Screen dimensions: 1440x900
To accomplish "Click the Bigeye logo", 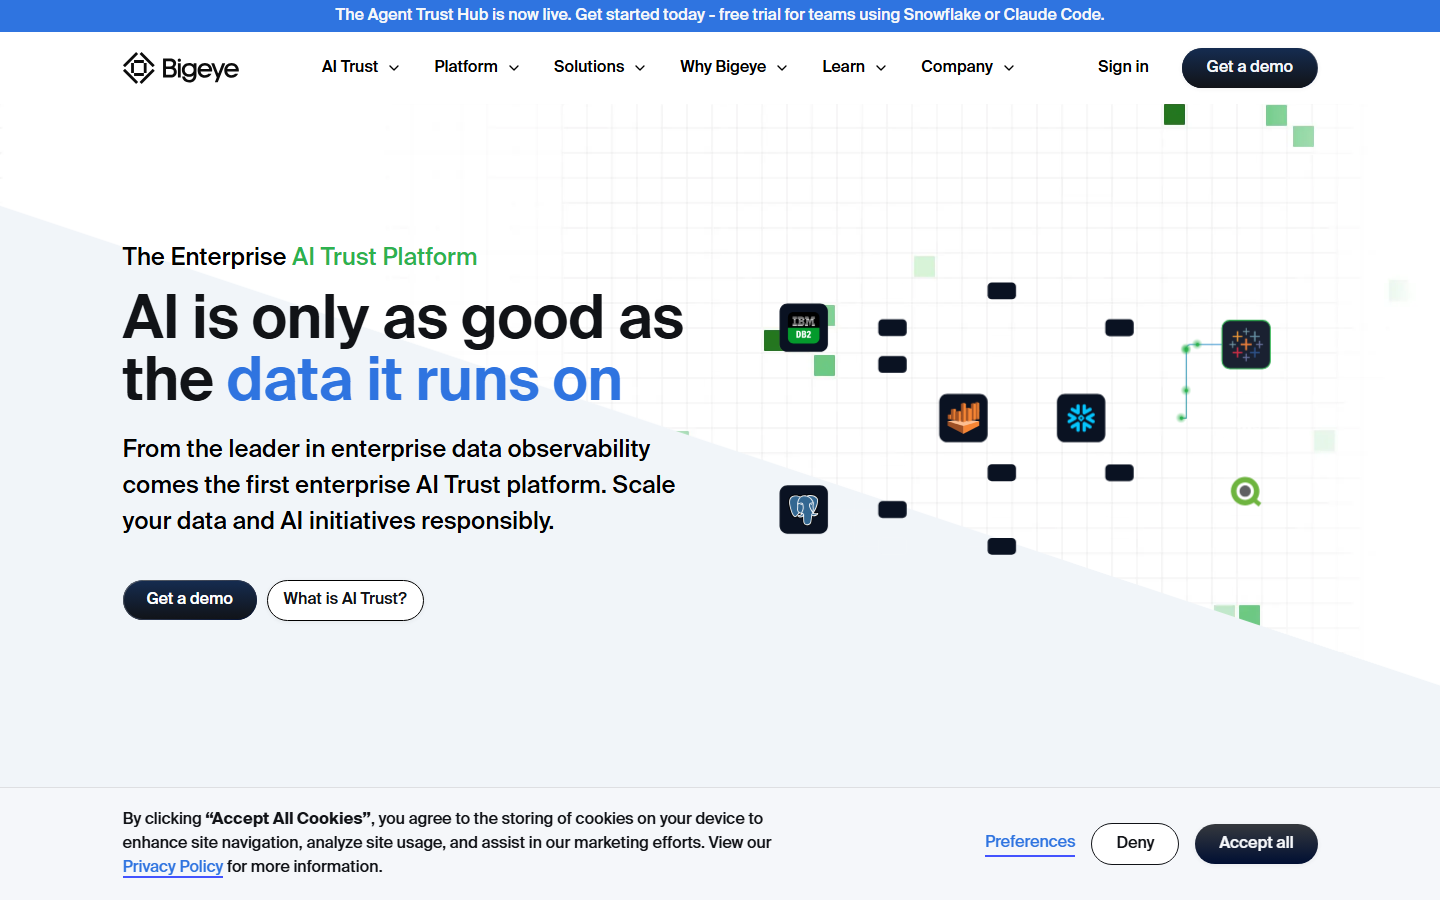I will pyautogui.click(x=181, y=68).
